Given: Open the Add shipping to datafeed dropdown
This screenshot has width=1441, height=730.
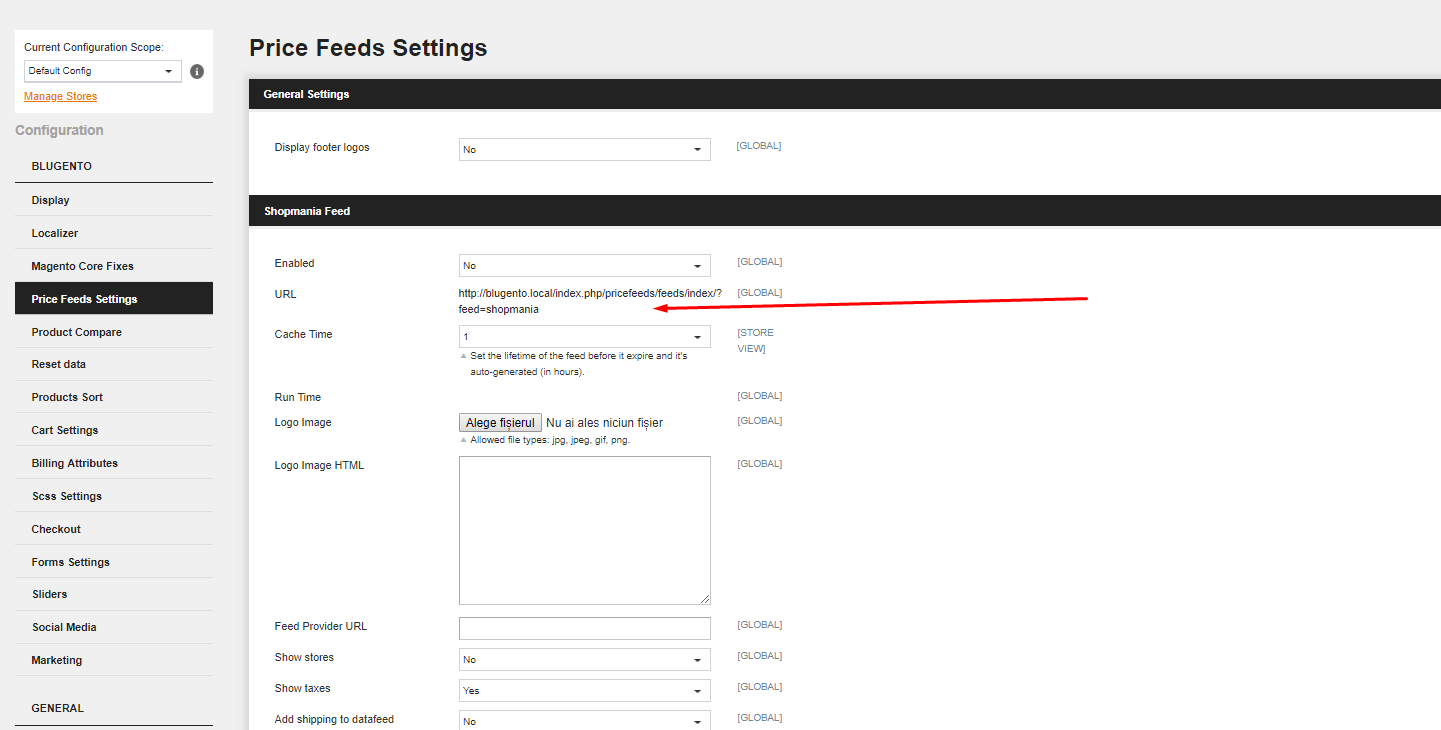Looking at the screenshot, I should point(585,720).
